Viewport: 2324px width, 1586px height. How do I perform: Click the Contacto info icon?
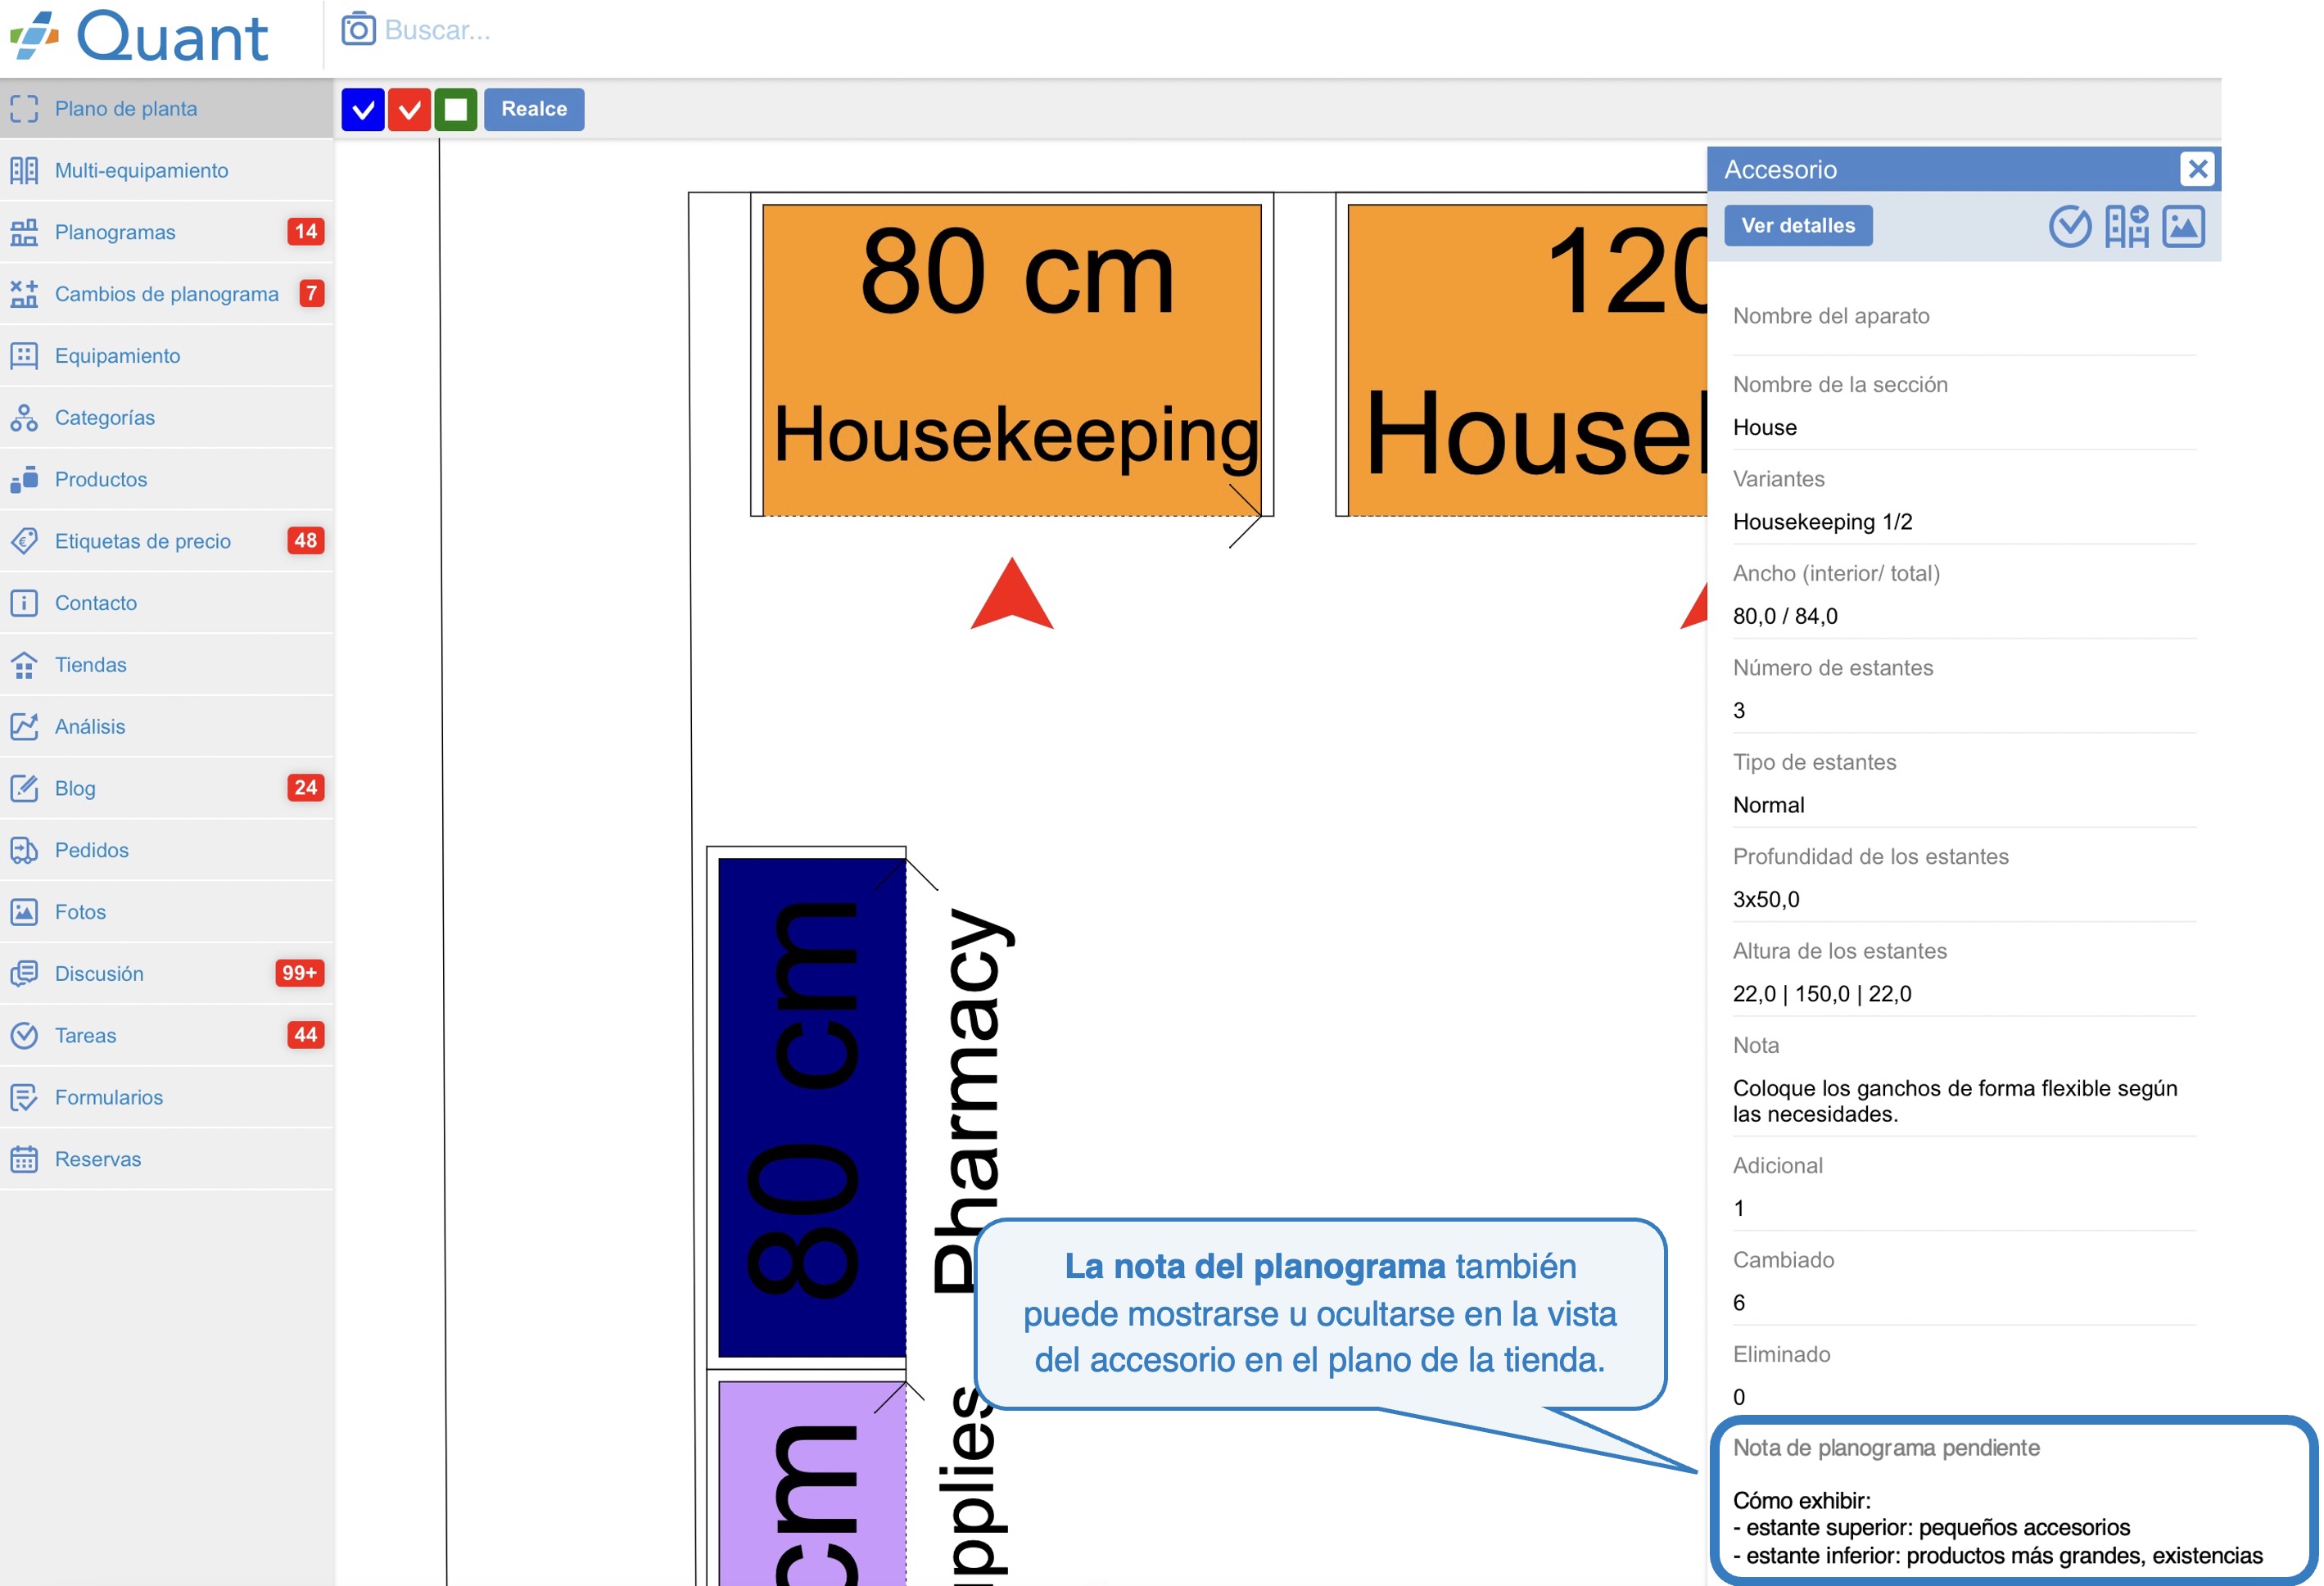pos(24,603)
